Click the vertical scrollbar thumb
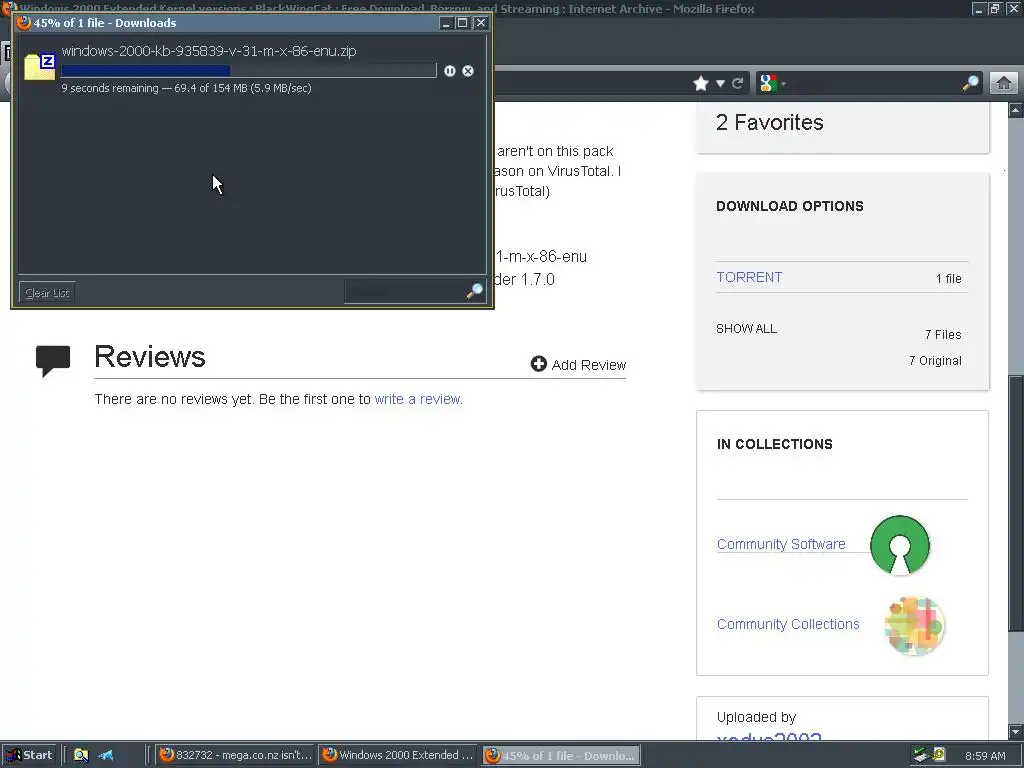This screenshot has height=768, width=1024. pyautogui.click(x=1015, y=503)
